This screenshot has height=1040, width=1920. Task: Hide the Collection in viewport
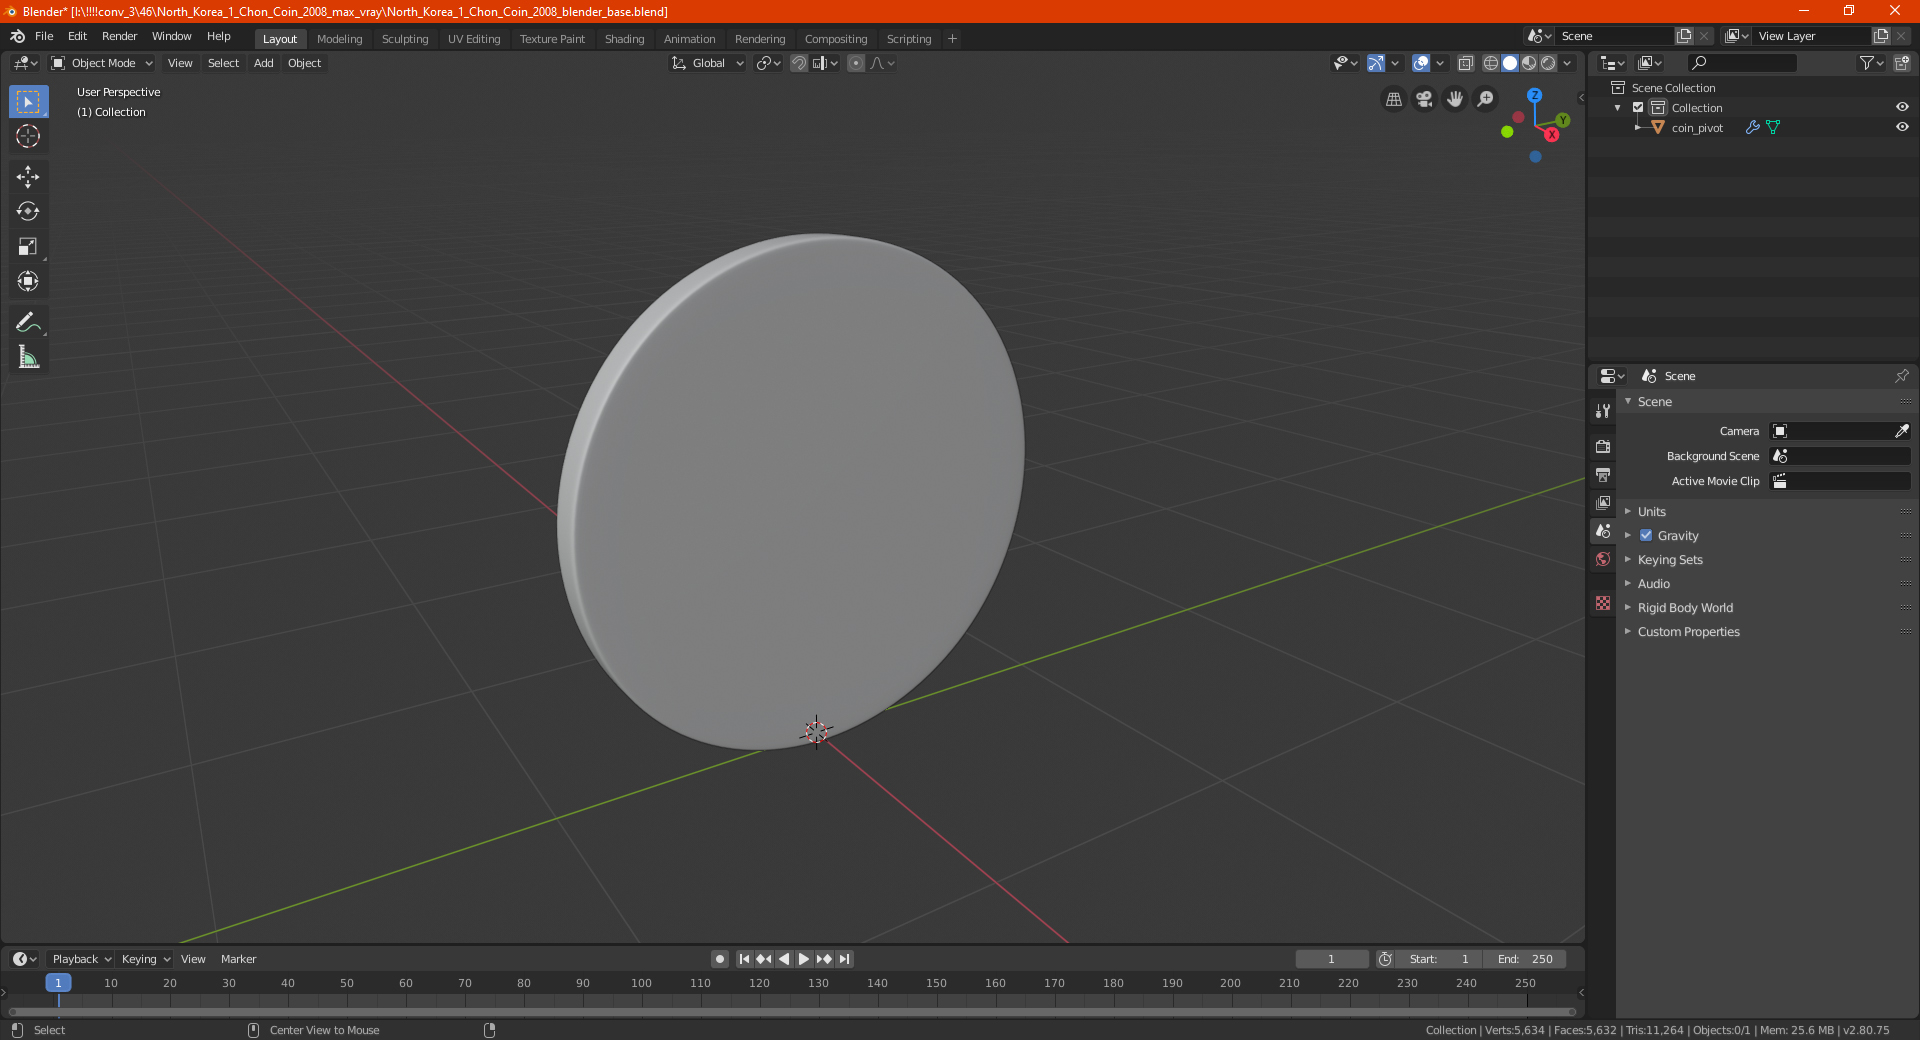pos(1902,107)
